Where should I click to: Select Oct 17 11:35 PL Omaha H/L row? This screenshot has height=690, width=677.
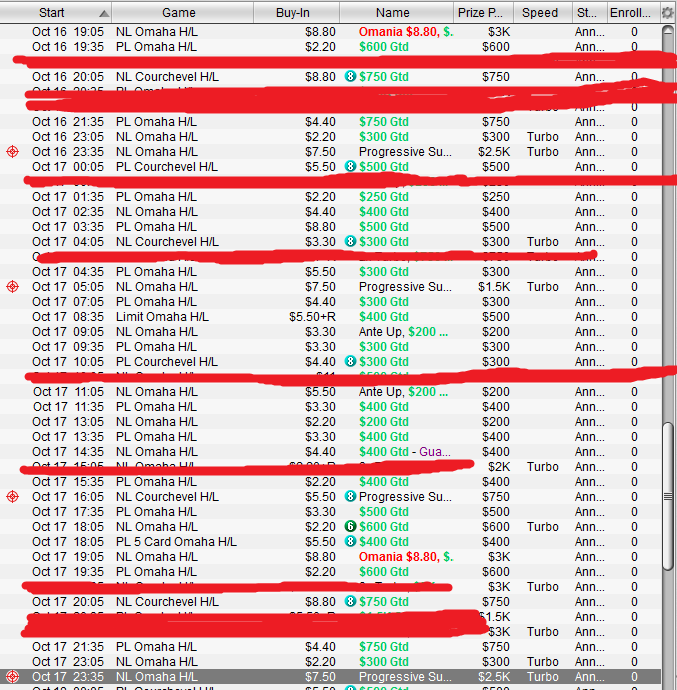coord(330,407)
